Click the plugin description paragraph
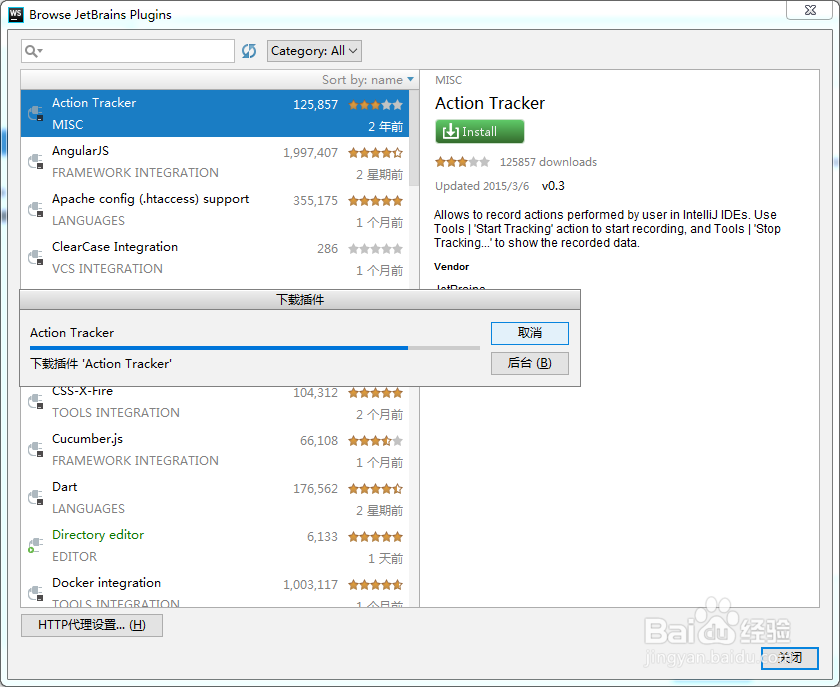Screen dimensions: 840x687 (x=607, y=229)
